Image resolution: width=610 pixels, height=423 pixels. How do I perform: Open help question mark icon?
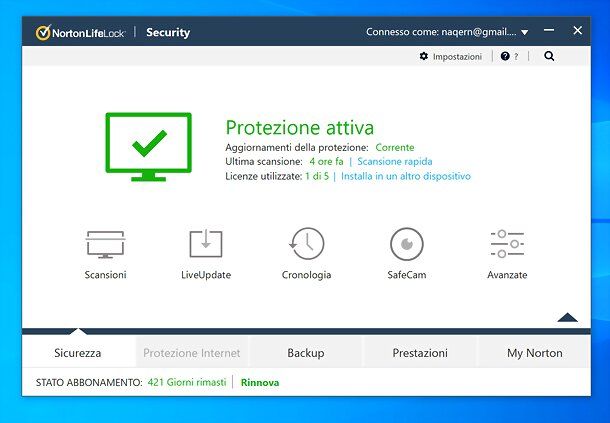(505, 56)
